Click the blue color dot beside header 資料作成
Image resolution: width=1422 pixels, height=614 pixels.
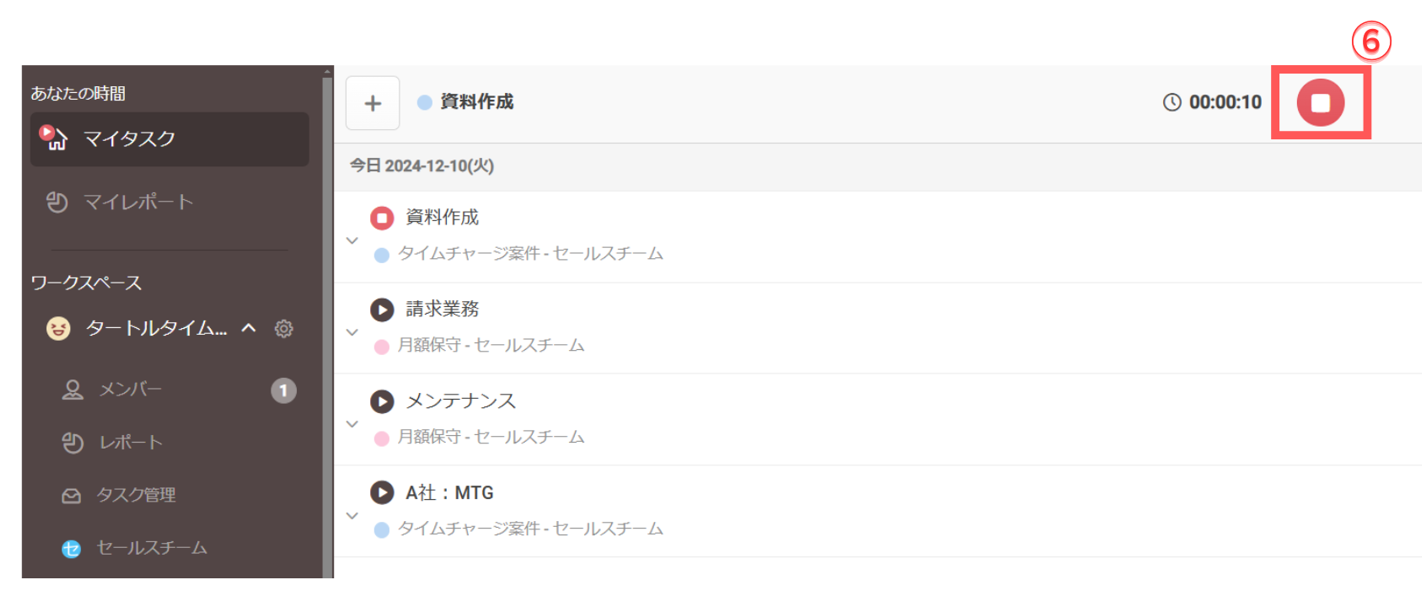click(x=425, y=103)
